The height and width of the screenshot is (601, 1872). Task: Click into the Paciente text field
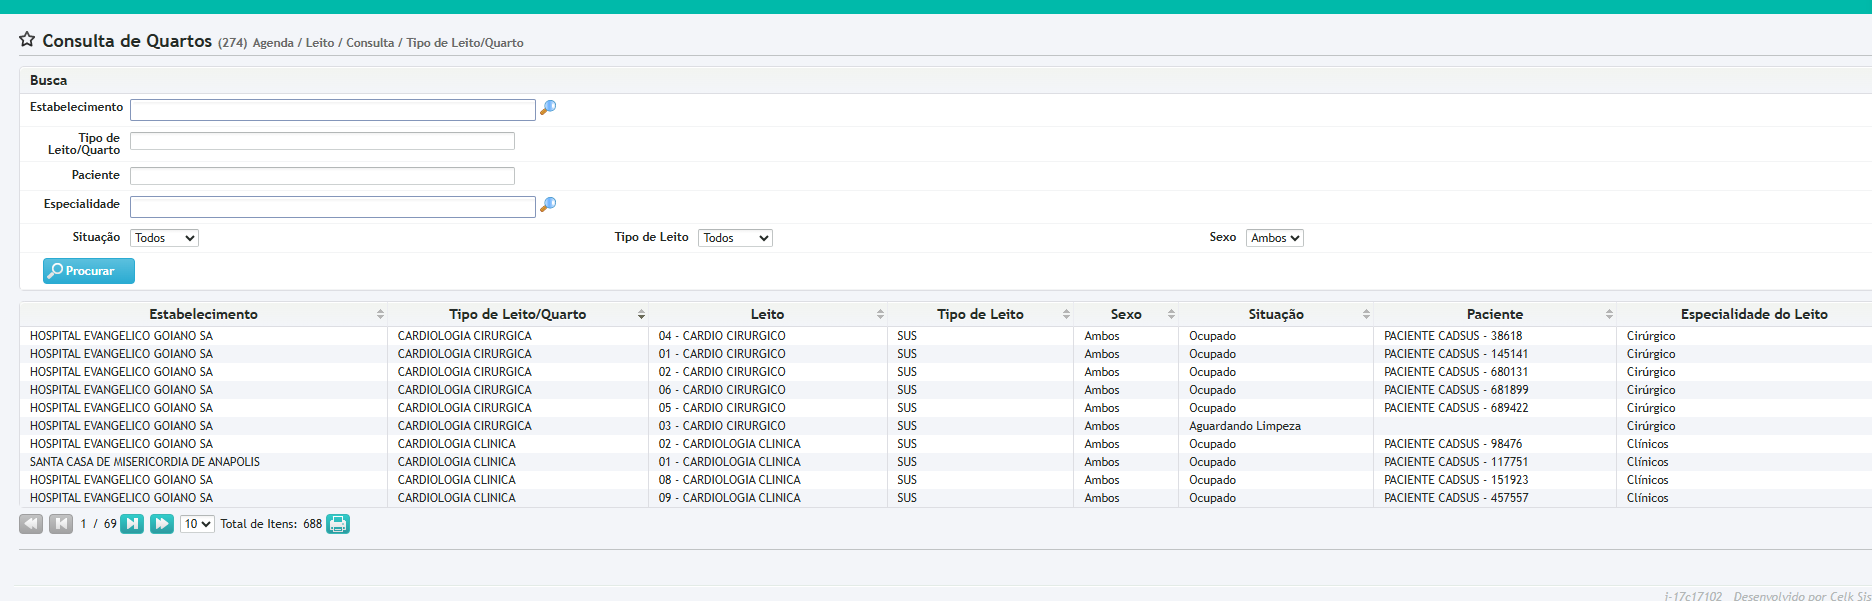322,176
